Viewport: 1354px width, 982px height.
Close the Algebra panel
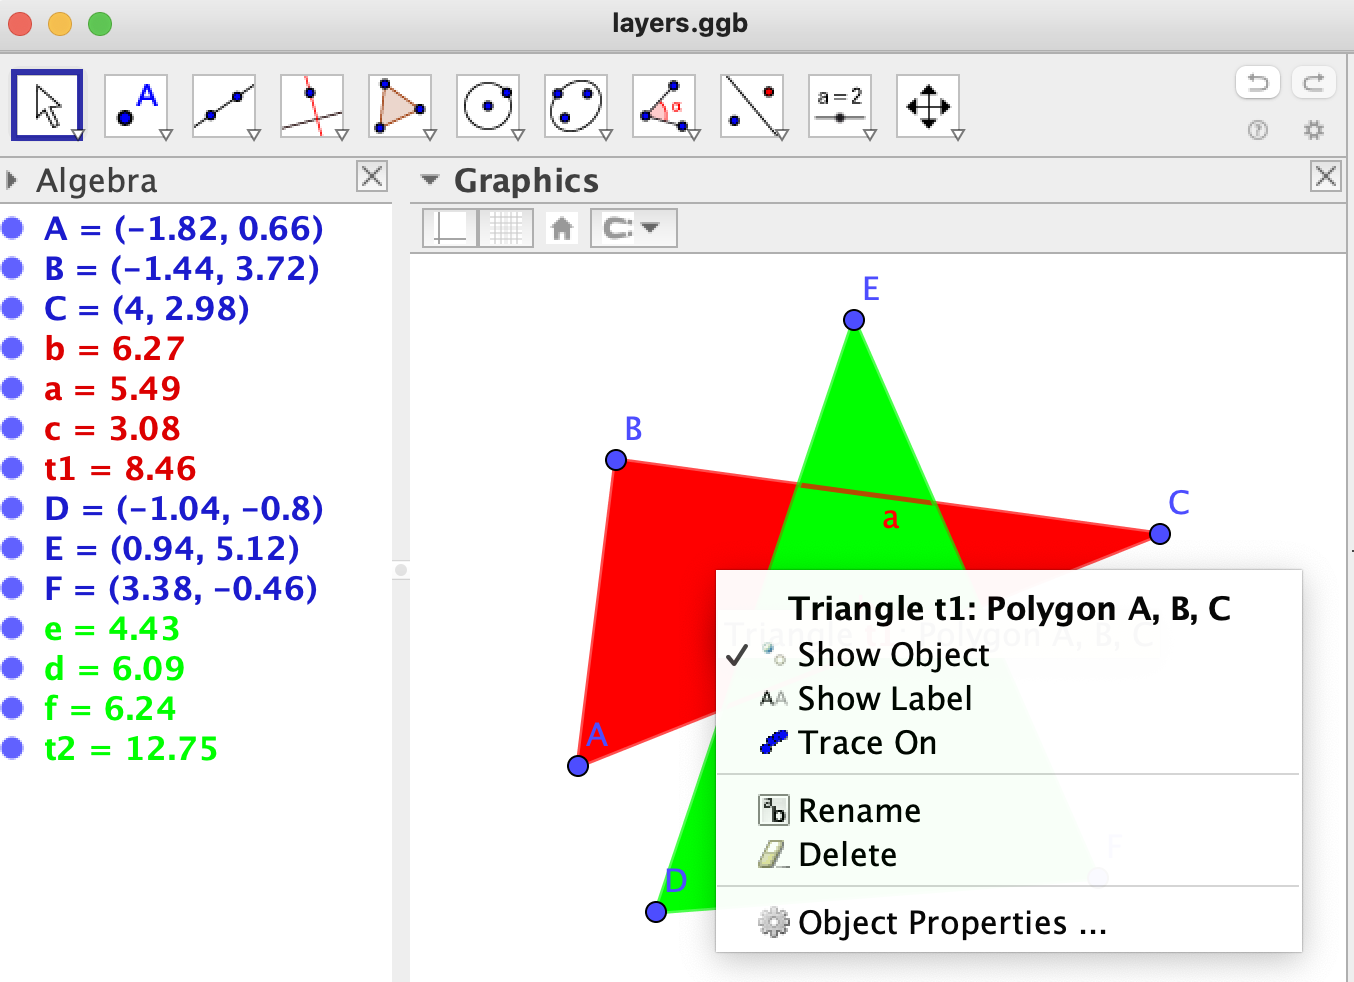[x=372, y=177]
